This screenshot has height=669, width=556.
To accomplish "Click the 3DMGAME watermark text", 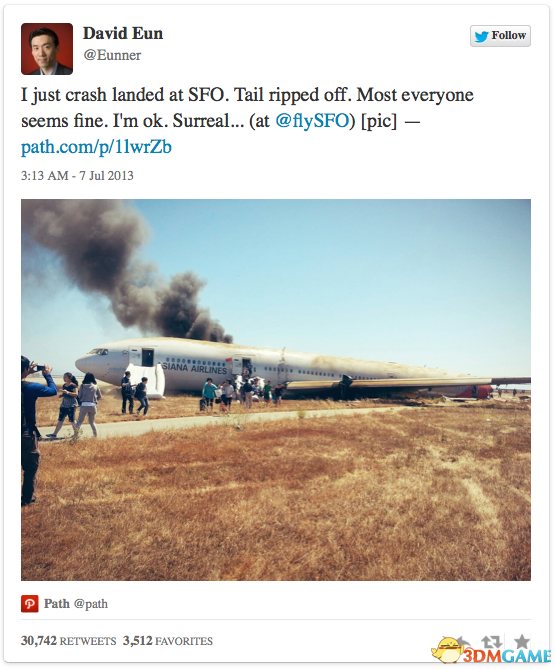I will coord(508,656).
